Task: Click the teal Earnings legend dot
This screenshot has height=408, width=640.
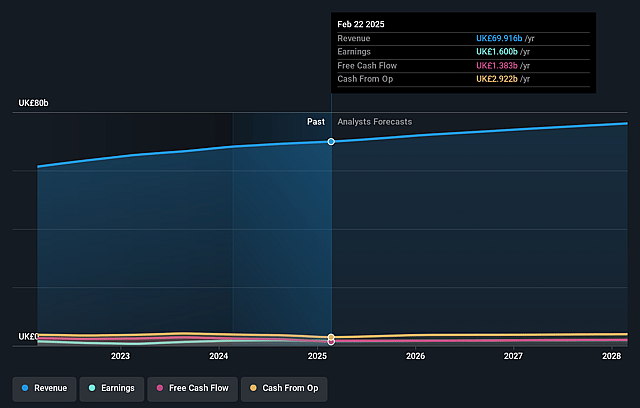Action: 92,388
